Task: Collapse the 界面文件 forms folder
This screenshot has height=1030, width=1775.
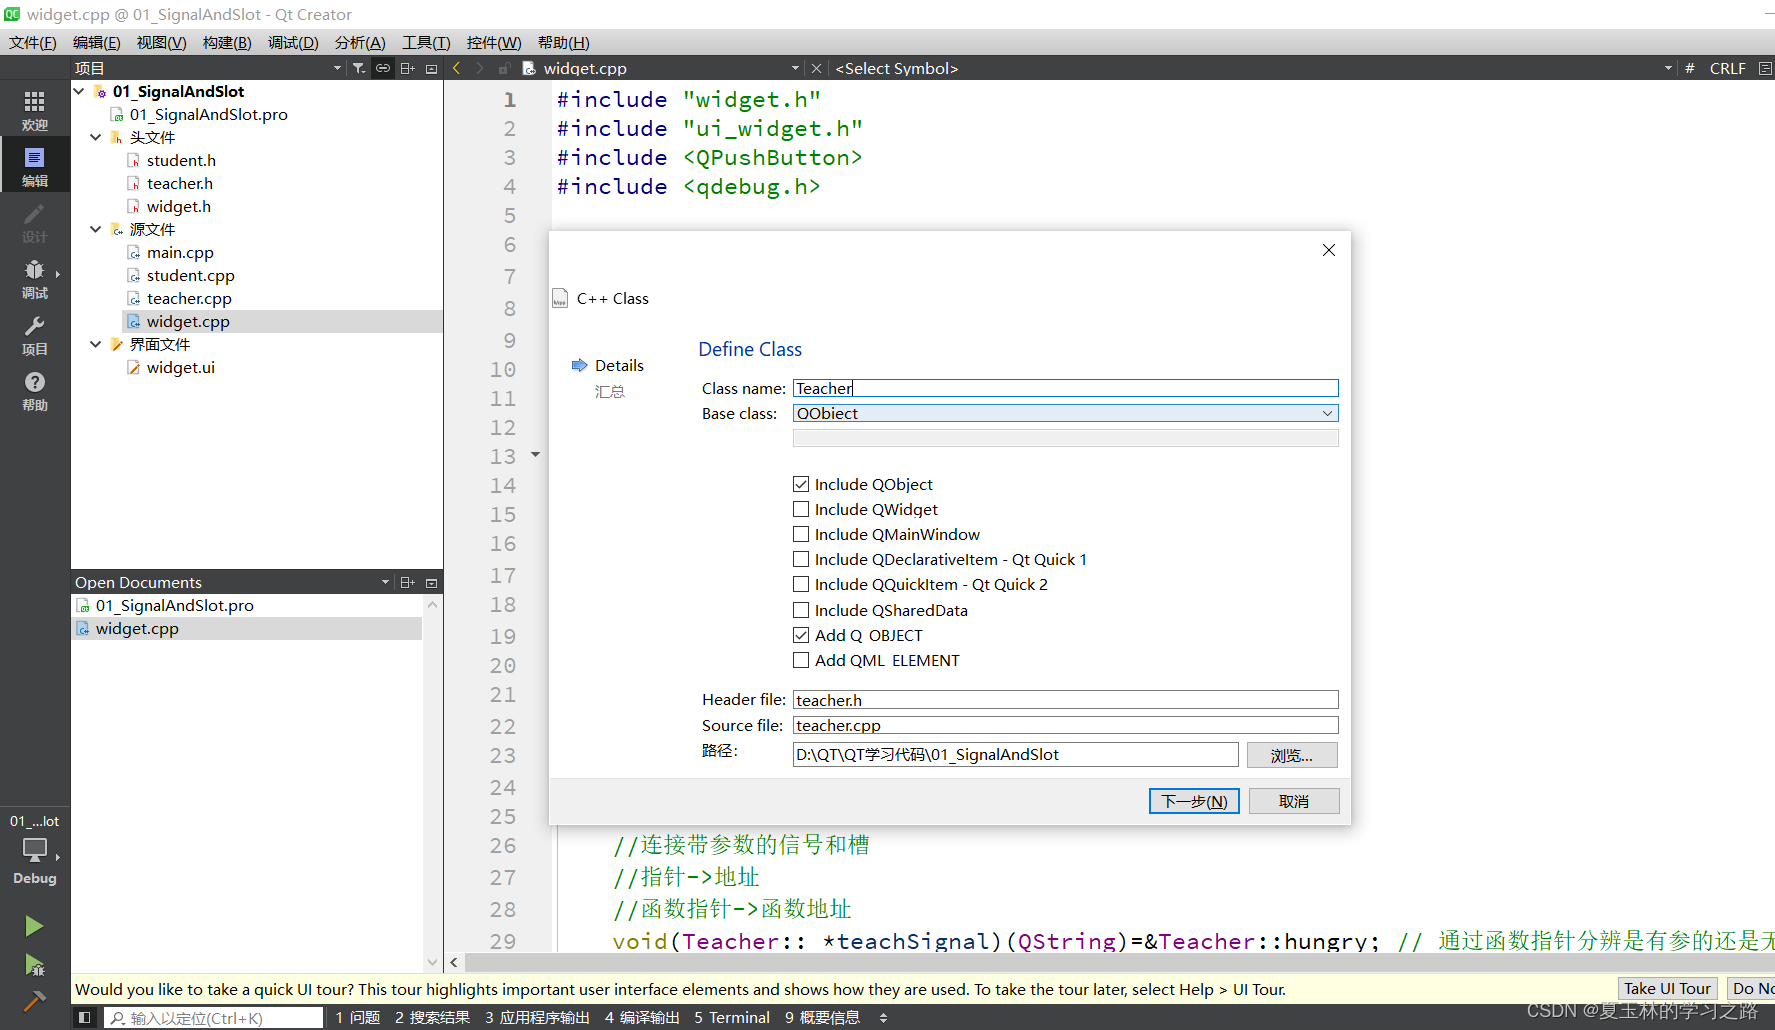Action: pos(96,344)
